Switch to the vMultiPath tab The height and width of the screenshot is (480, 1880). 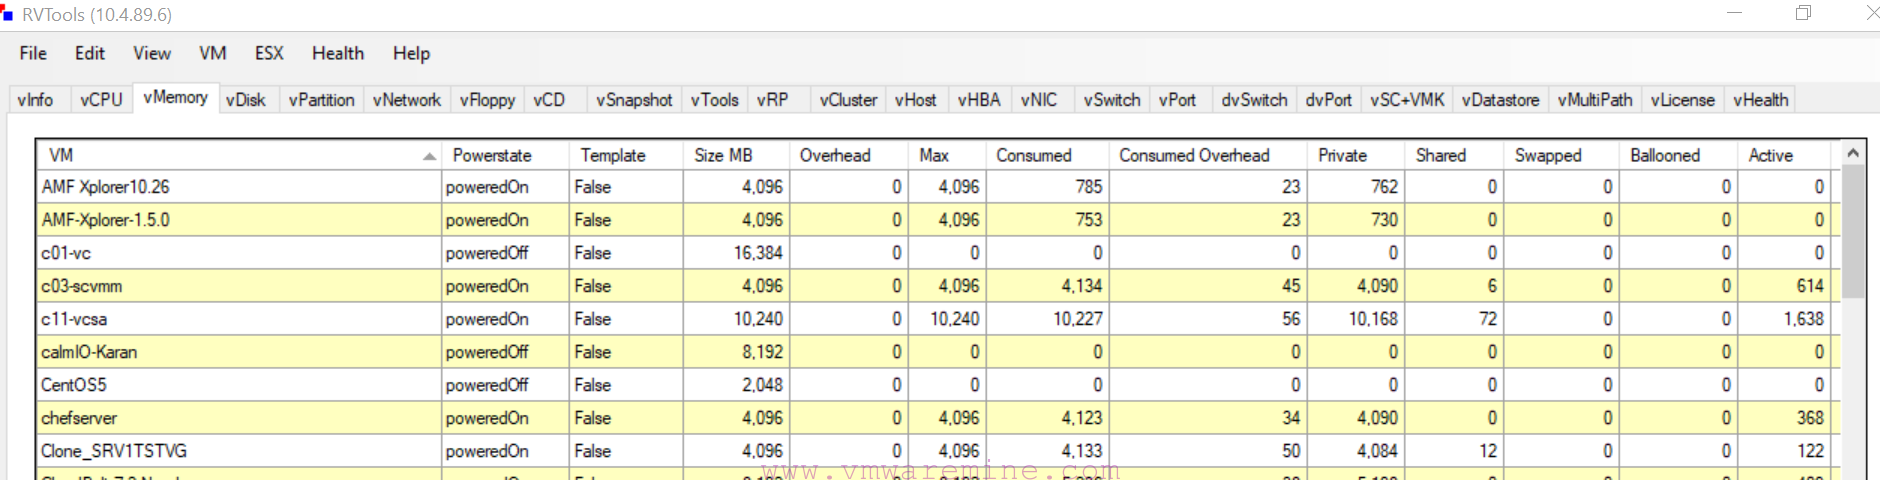pos(1595,100)
